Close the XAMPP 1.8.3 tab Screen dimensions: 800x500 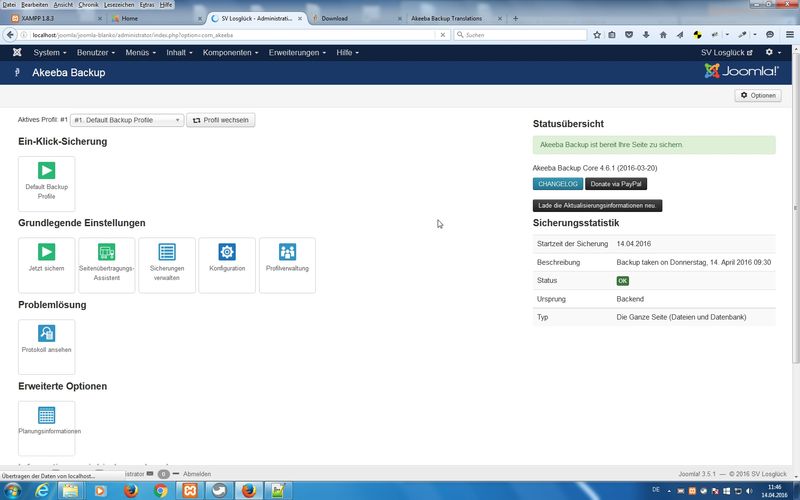coord(99,18)
